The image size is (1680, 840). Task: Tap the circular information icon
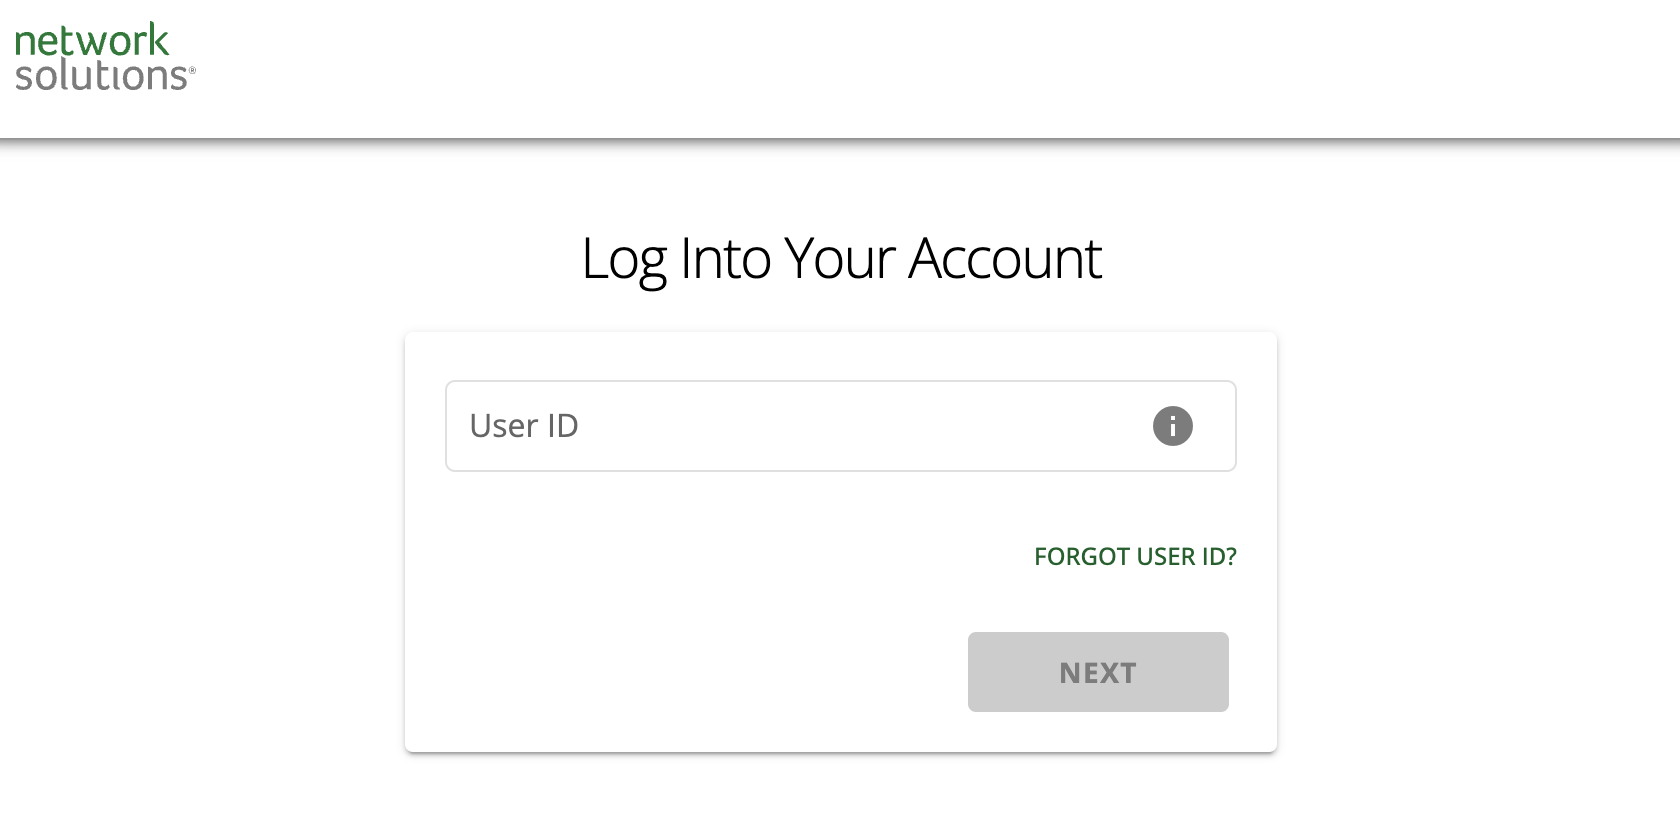click(1172, 426)
